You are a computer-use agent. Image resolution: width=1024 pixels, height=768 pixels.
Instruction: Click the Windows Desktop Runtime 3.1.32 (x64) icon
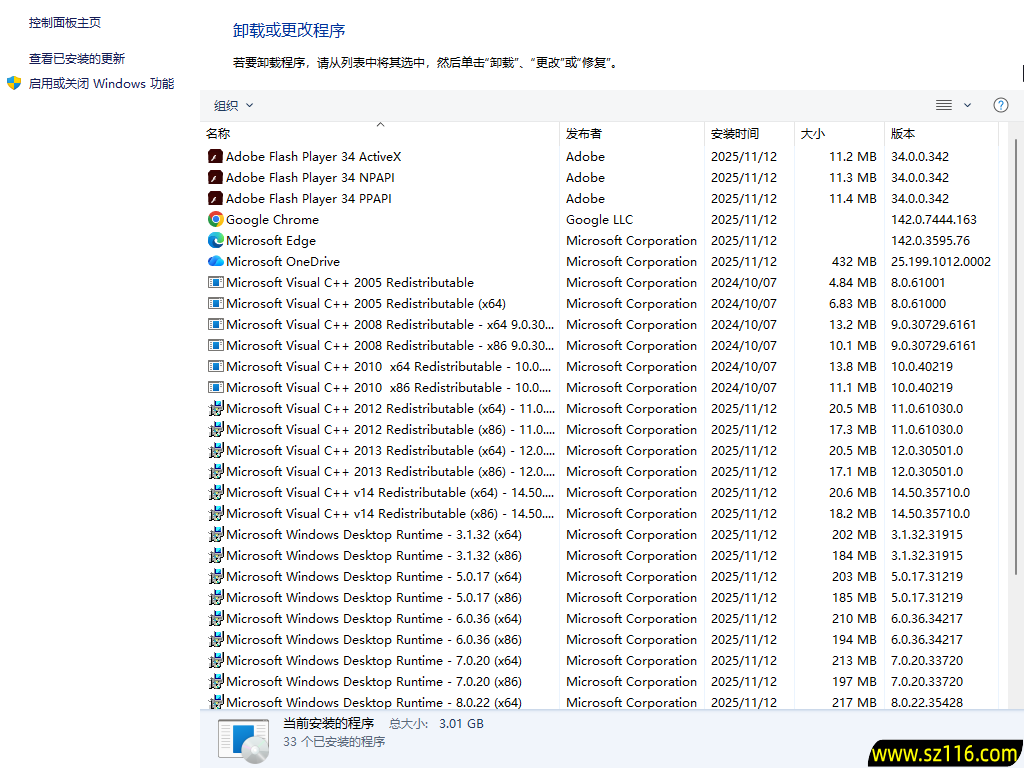(x=215, y=535)
